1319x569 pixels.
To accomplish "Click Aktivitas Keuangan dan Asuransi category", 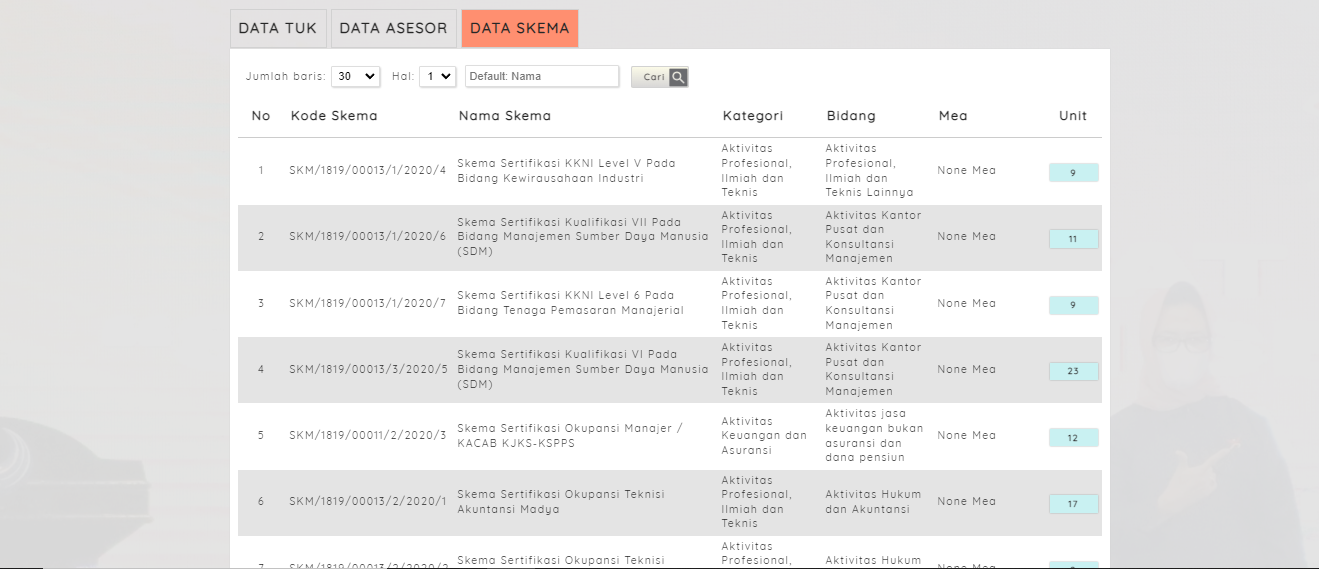I will click(764, 435).
